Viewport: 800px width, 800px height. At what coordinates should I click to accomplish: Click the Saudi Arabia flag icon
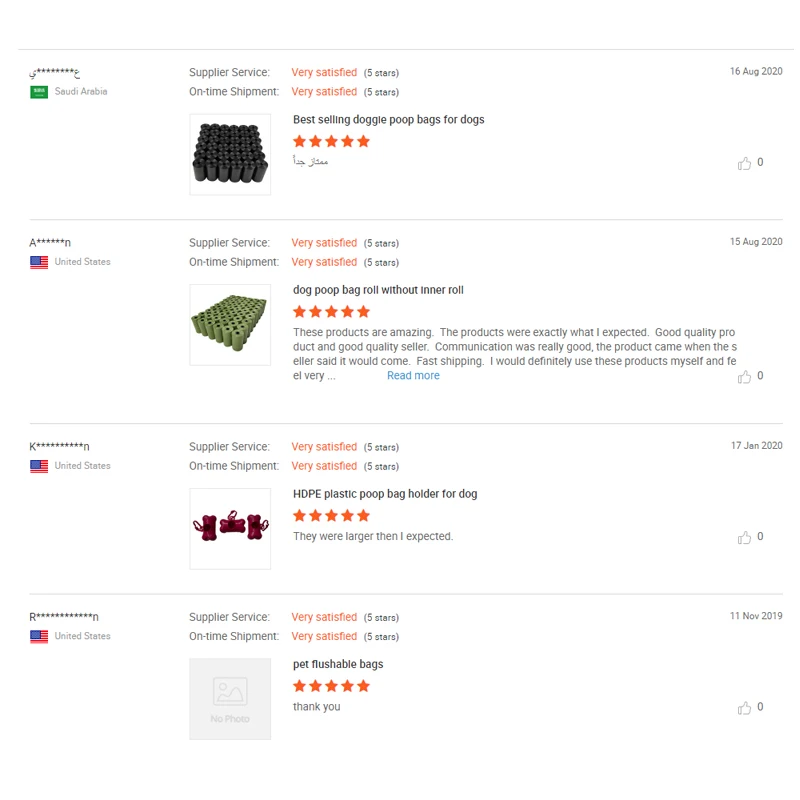click(x=39, y=92)
